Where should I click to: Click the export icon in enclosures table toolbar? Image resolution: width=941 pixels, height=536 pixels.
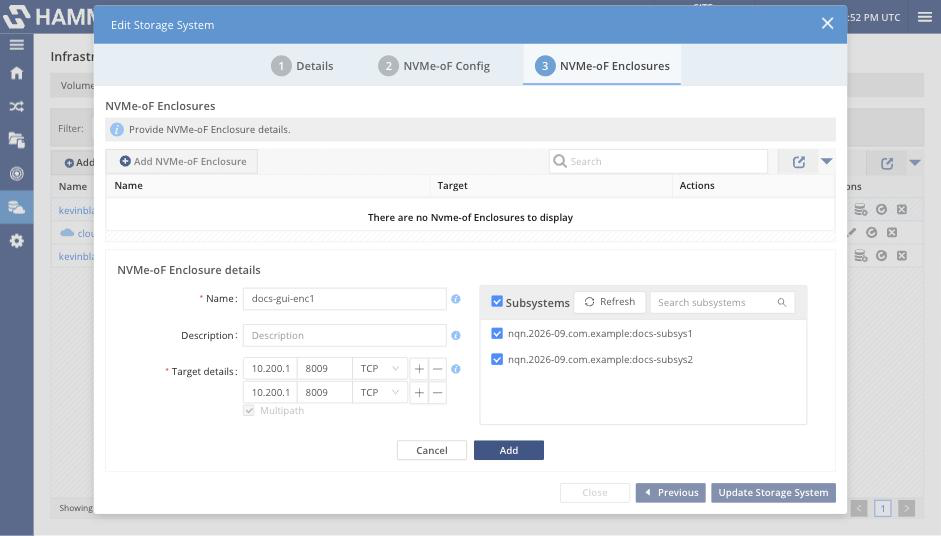click(x=799, y=162)
